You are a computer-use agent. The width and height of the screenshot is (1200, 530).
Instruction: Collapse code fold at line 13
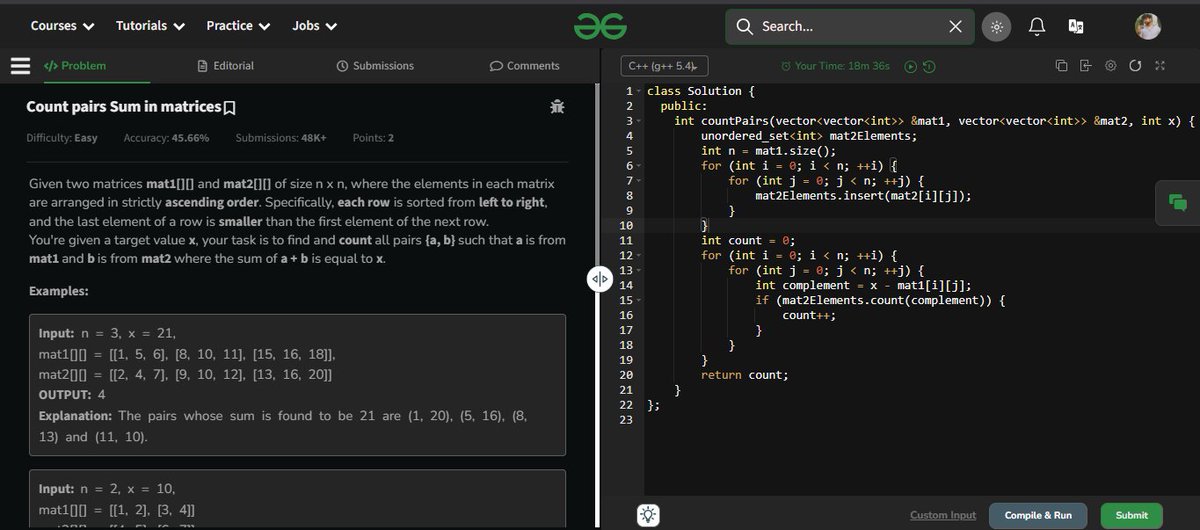click(x=639, y=271)
